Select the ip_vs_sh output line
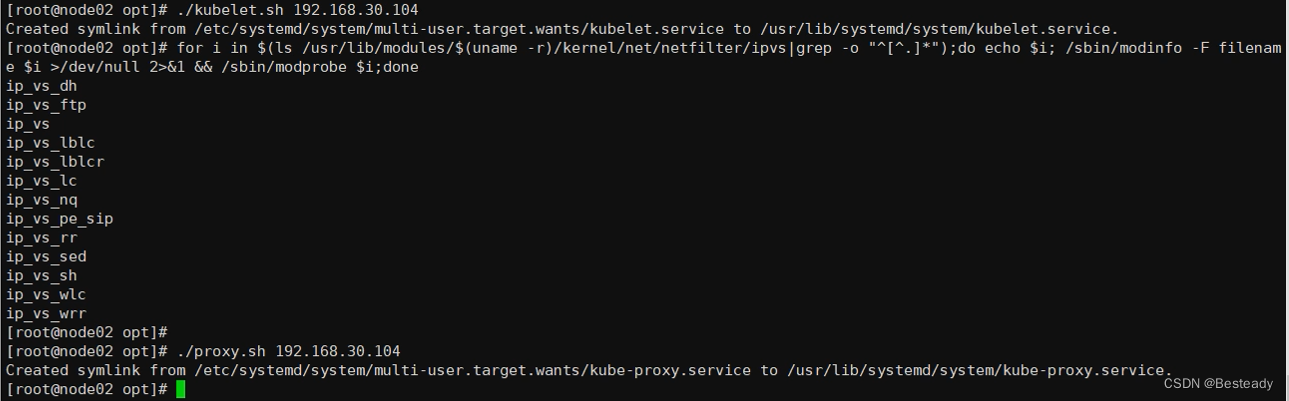The height and width of the screenshot is (401, 1289). point(41,276)
